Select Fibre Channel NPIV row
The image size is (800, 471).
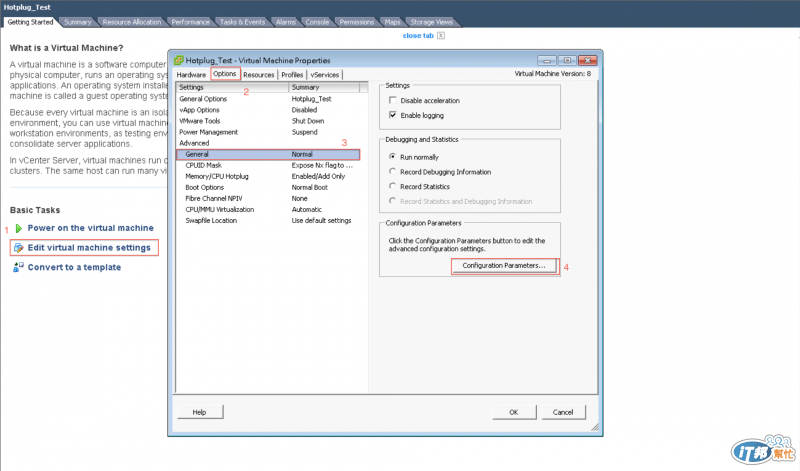pos(268,199)
